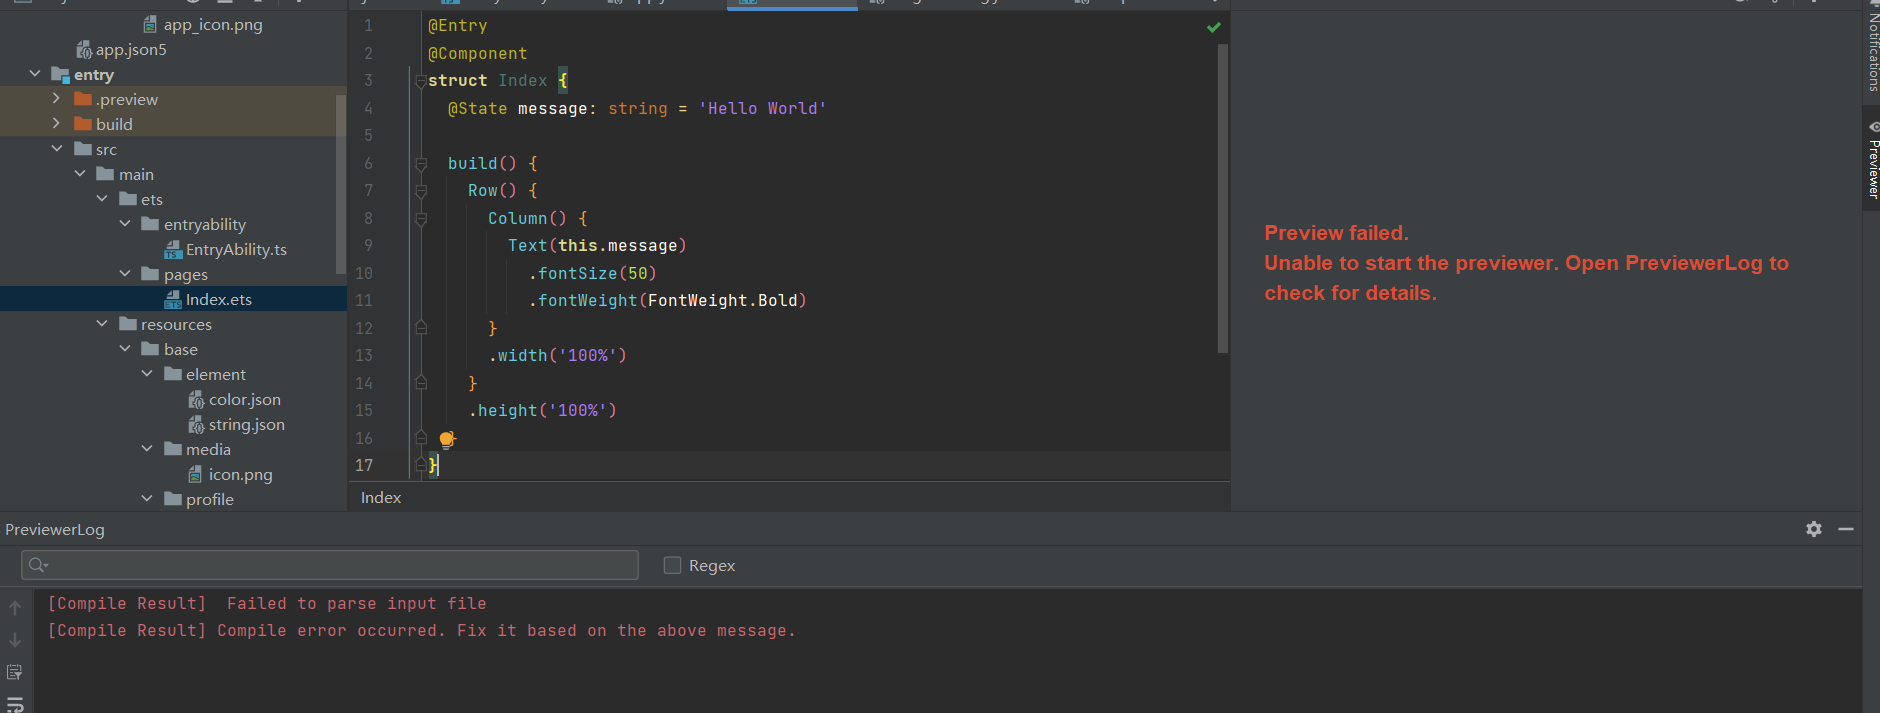This screenshot has width=1880, height=713.
Task: Click the yellow lightbulb quick-fix icon
Action: click(447, 439)
